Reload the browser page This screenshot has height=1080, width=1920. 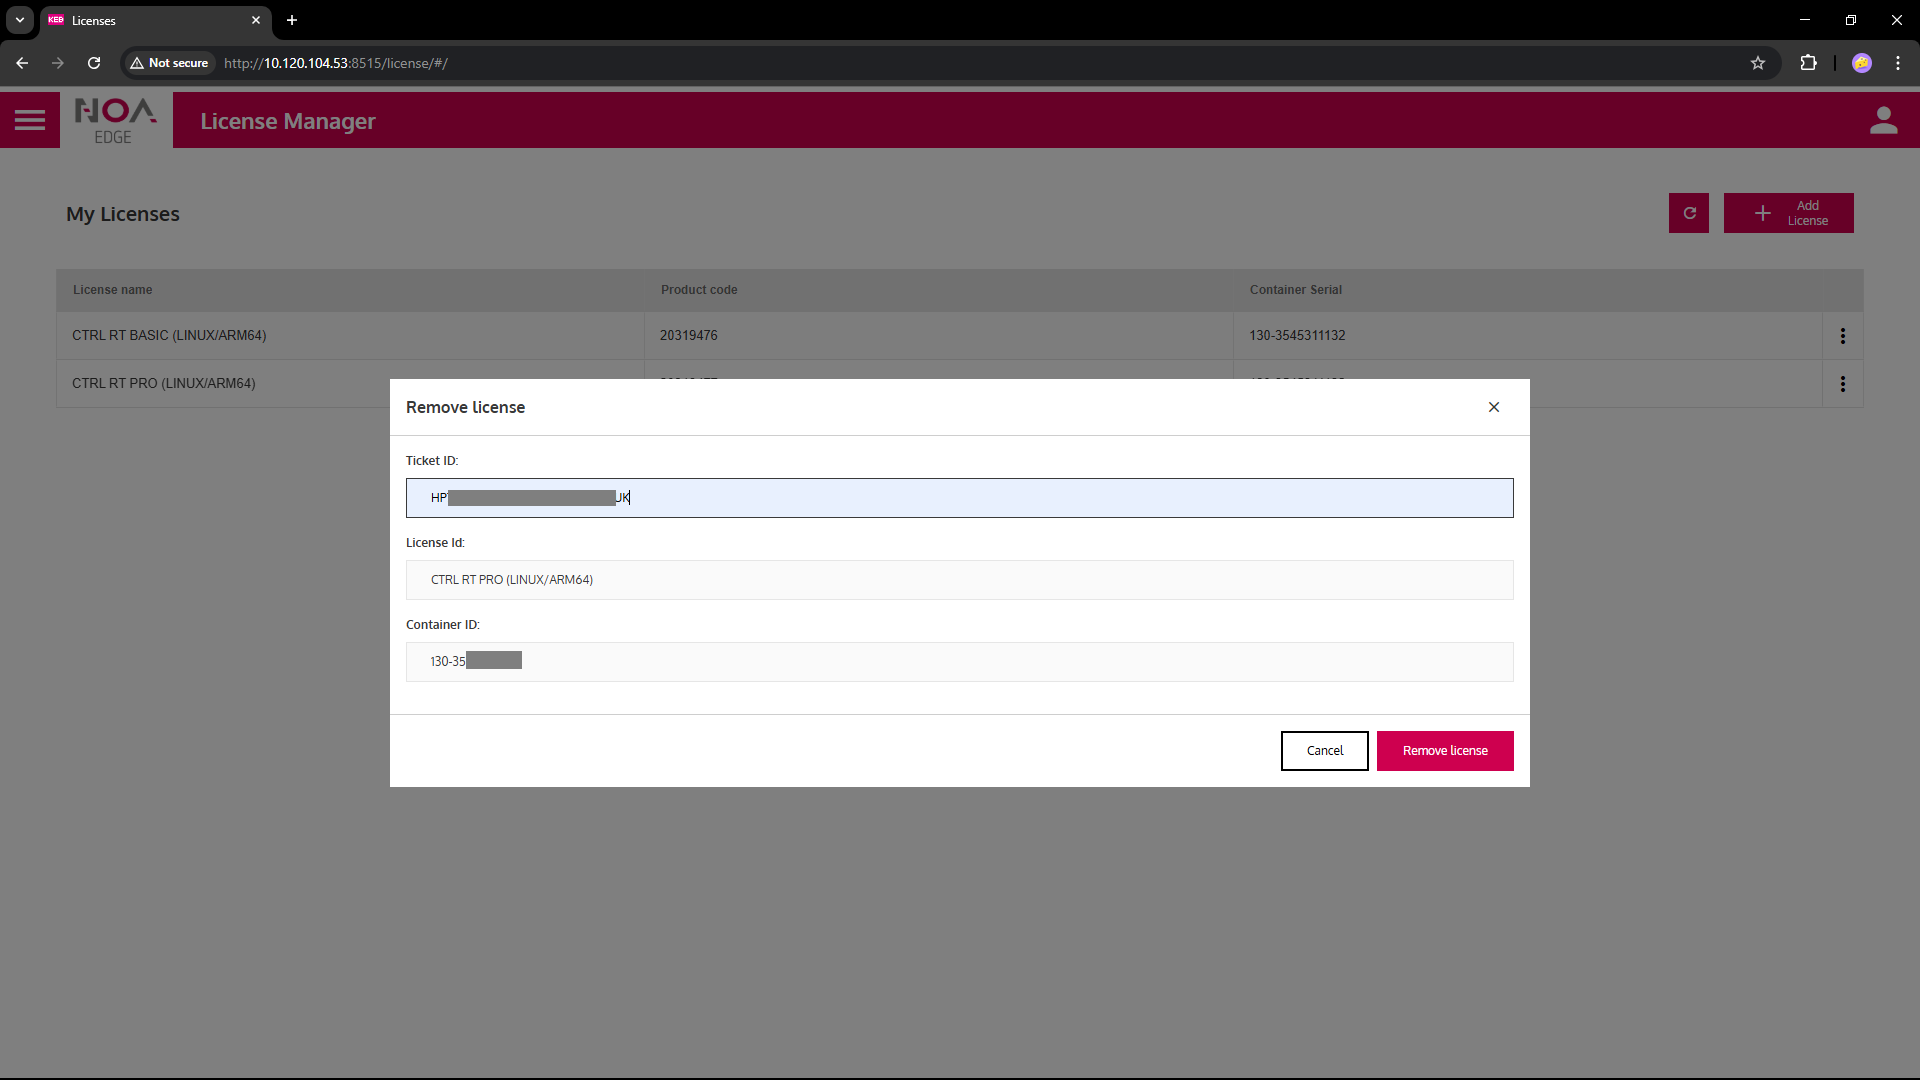tap(94, 63)
